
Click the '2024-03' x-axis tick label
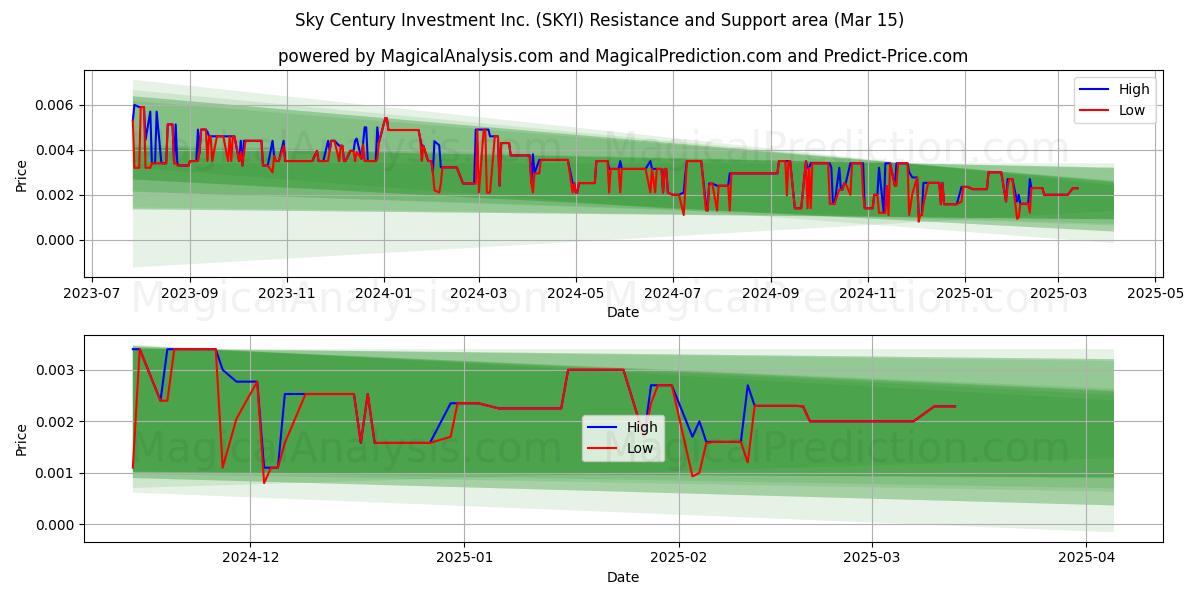(x=478, y=295)
